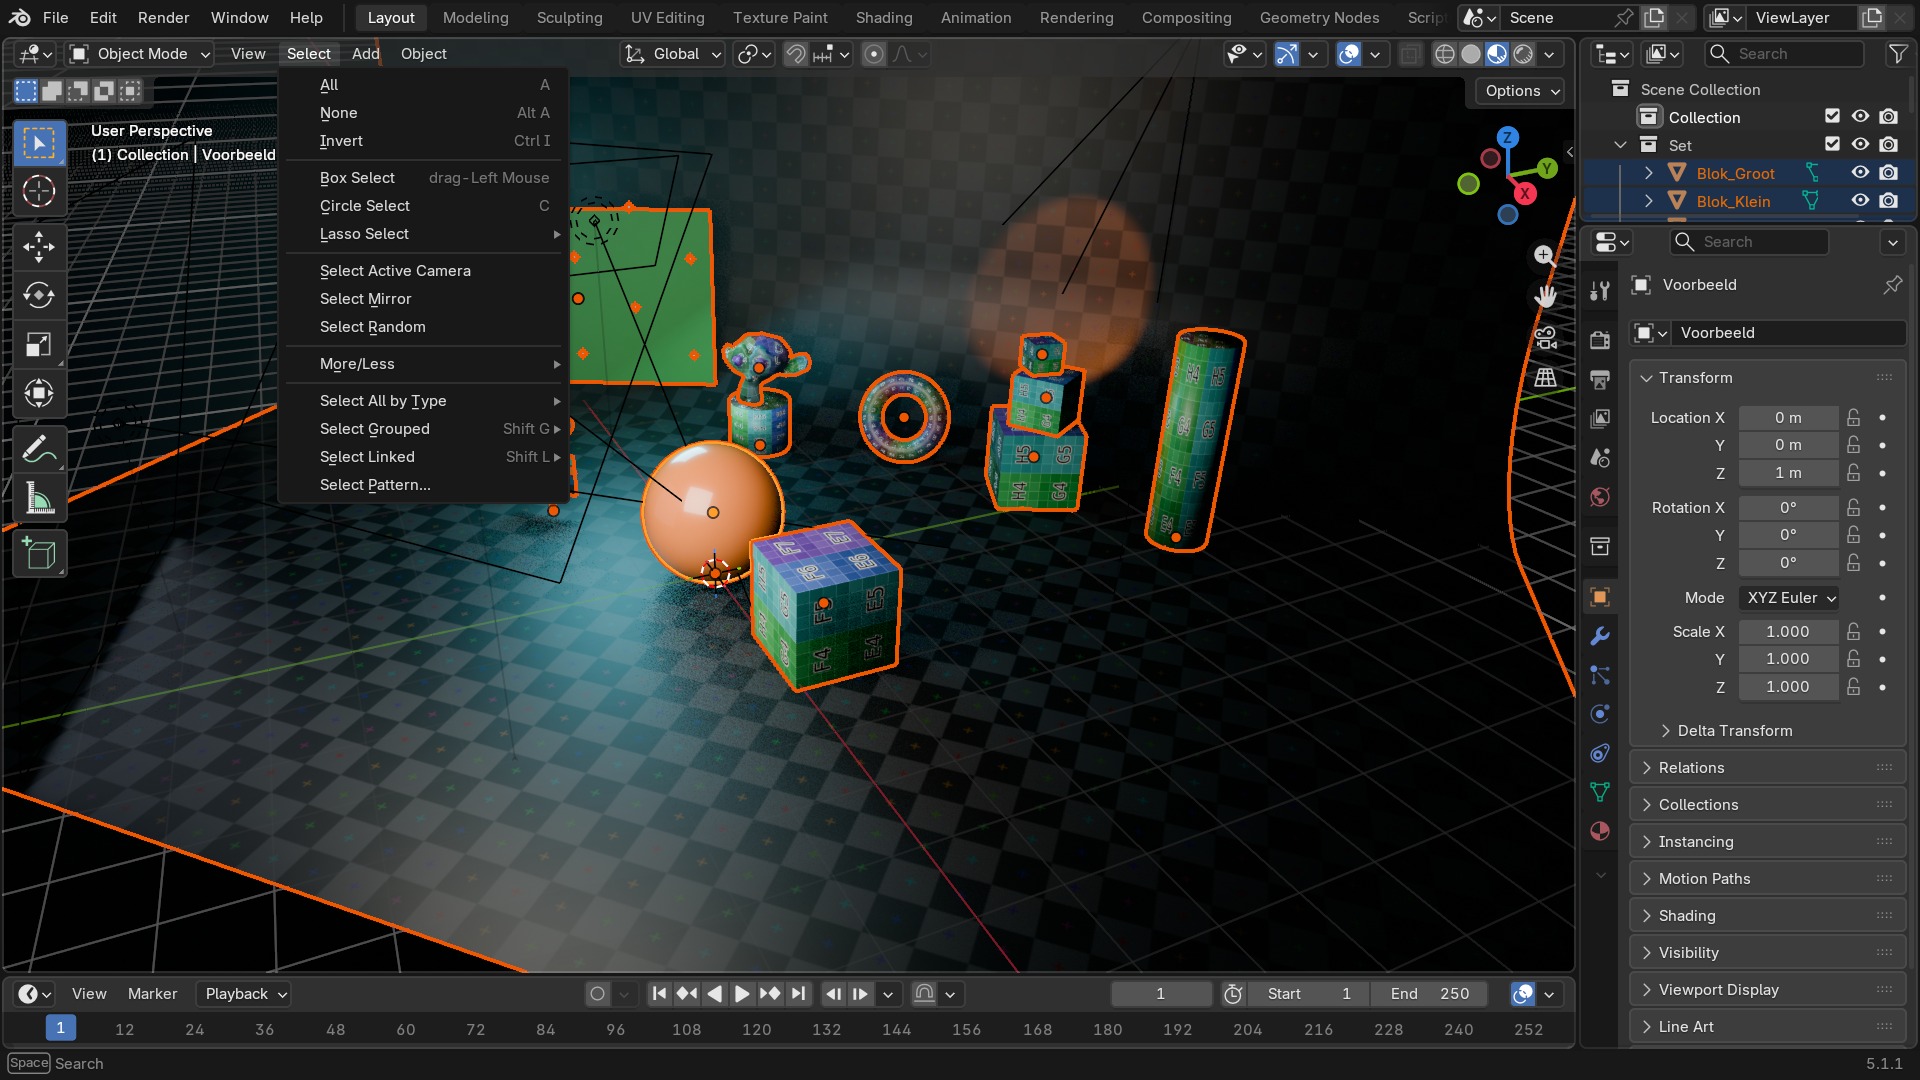Toggle lock on Location X

click(1853, 418)
